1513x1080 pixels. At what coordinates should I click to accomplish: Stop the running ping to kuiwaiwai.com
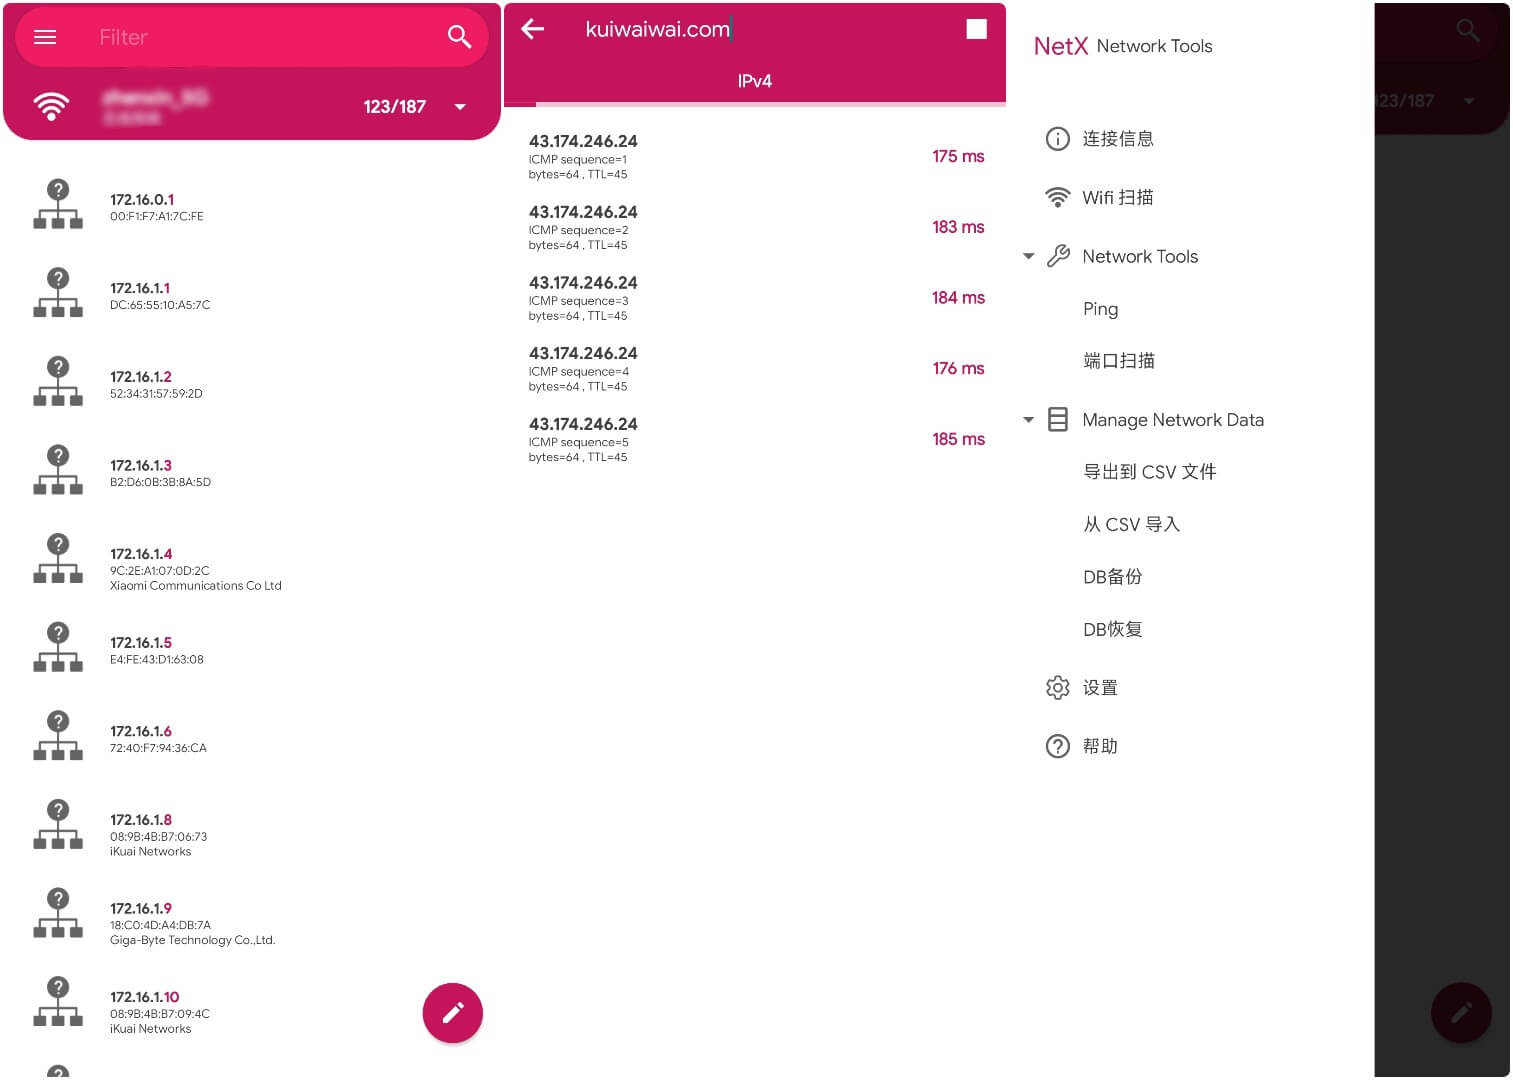pyautogui.click(x=976, y=29)
